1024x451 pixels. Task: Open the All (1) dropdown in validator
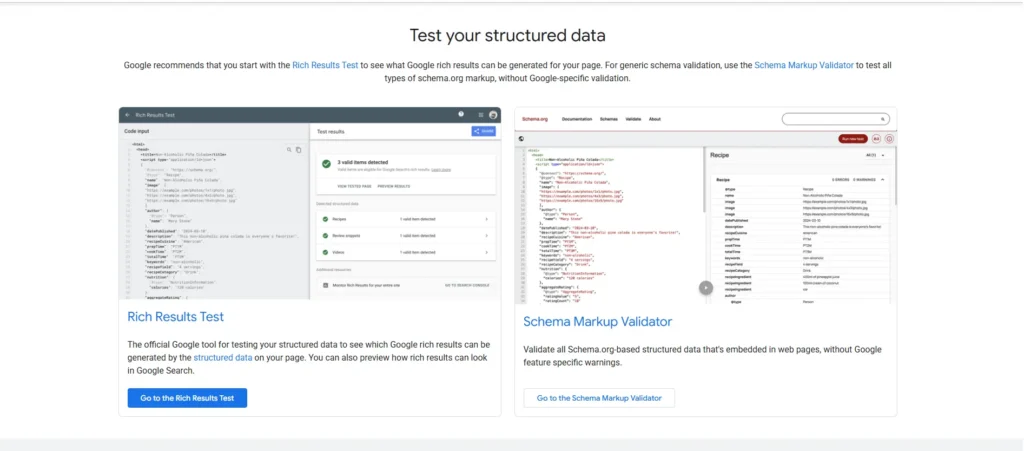pyautogui.click(x=870, y=155)
